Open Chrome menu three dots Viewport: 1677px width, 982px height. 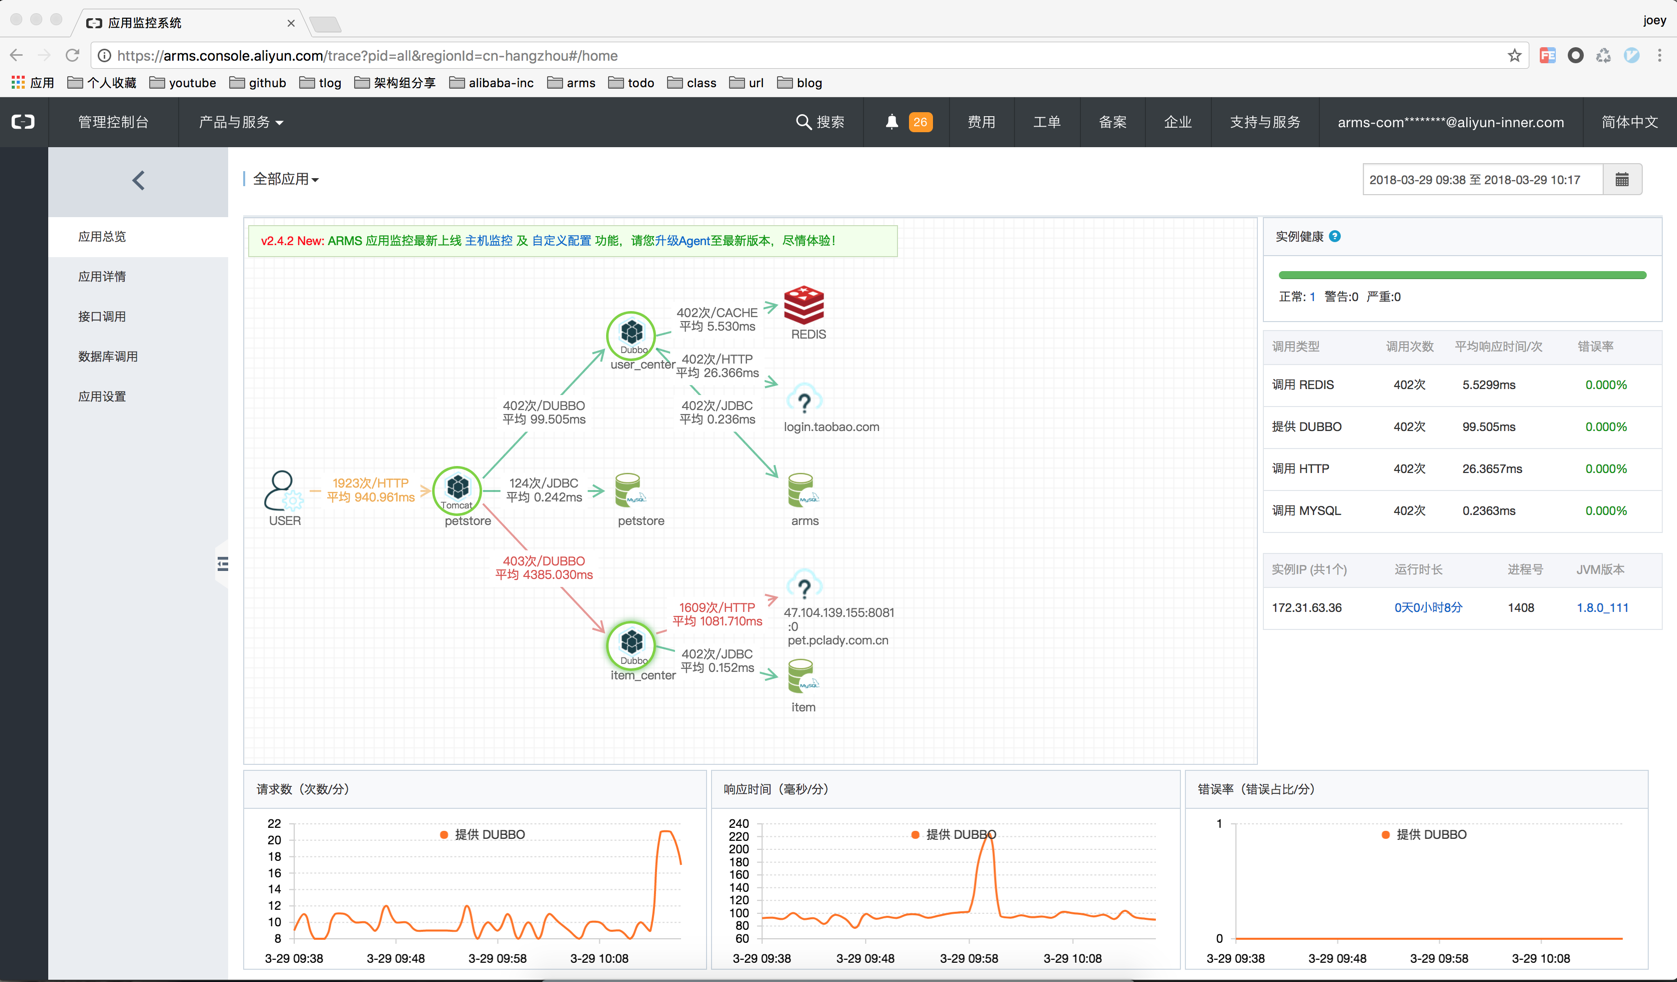point(1659,56)
